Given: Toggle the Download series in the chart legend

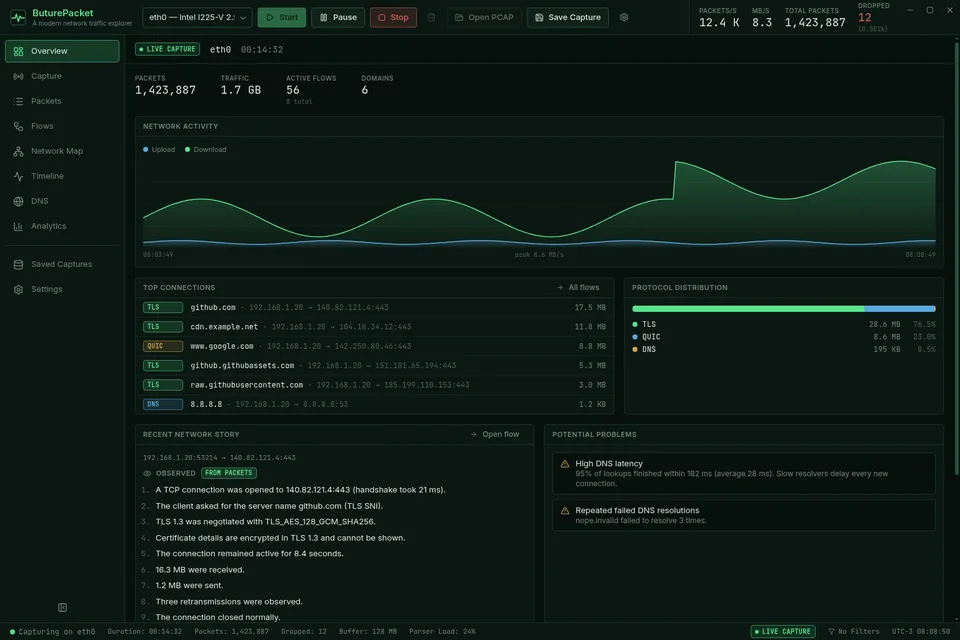Looking at the screenshot, I should pyautogui.click(x=206, y=149).
